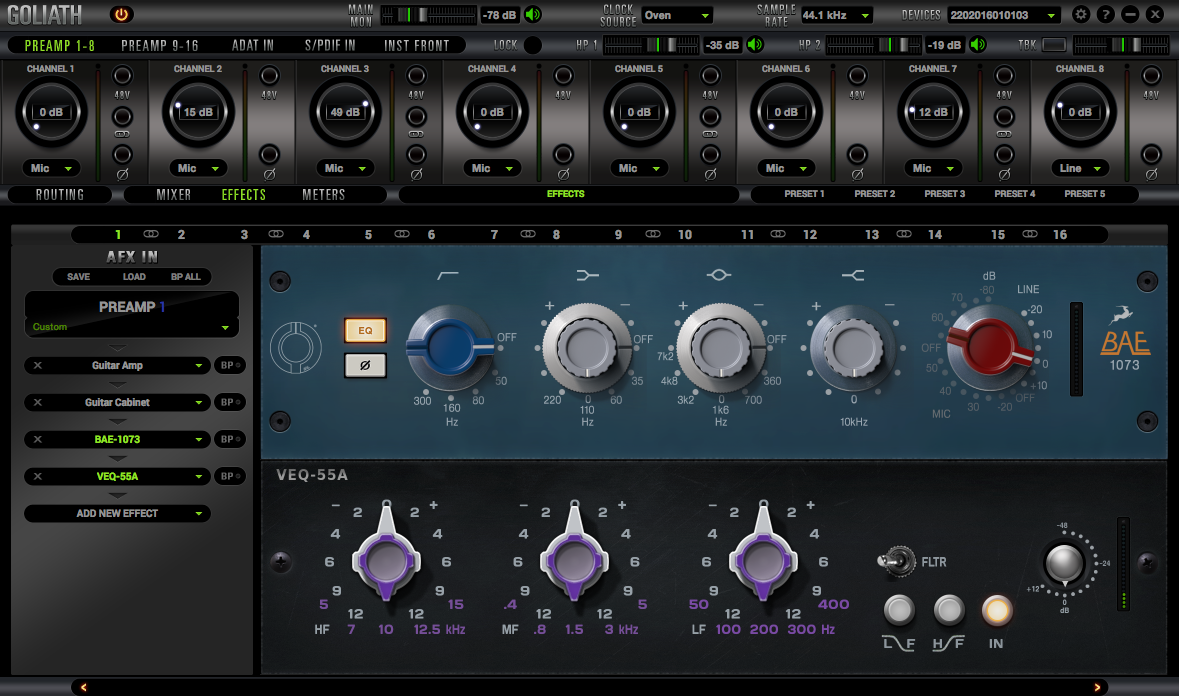Open the Custom preset dropdown
1179x696 pixels.
coord(132,327)
